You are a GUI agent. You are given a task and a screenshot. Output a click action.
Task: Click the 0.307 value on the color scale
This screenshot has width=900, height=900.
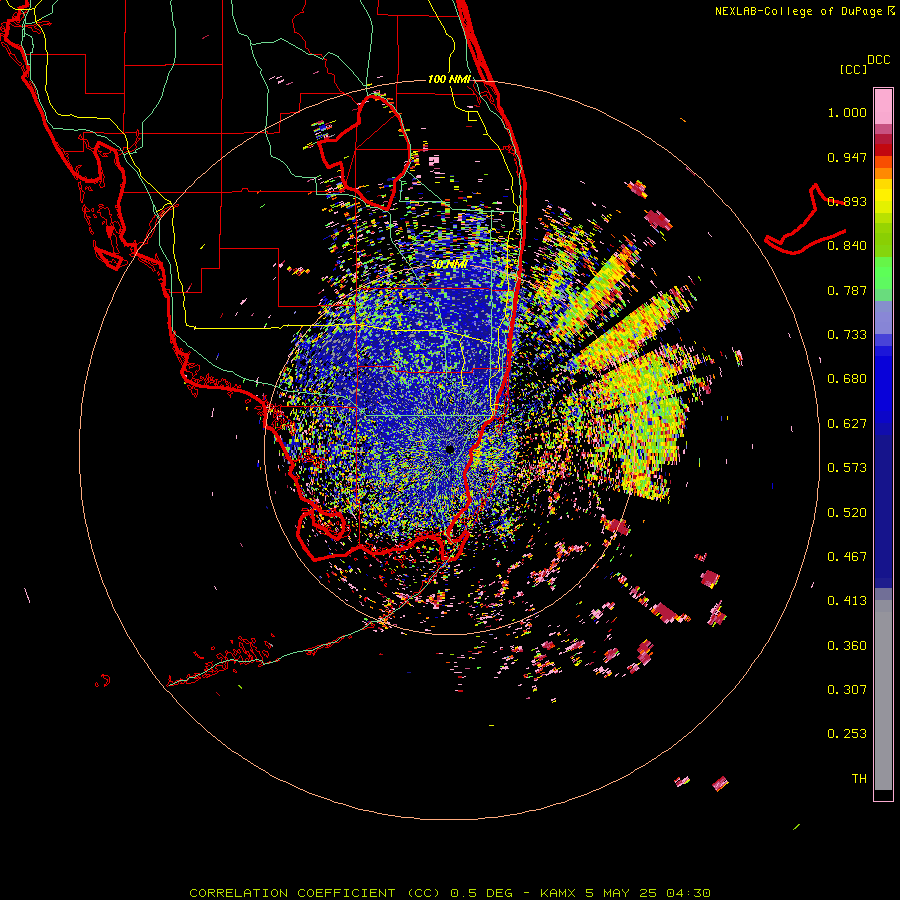click(x=847, y=690)
